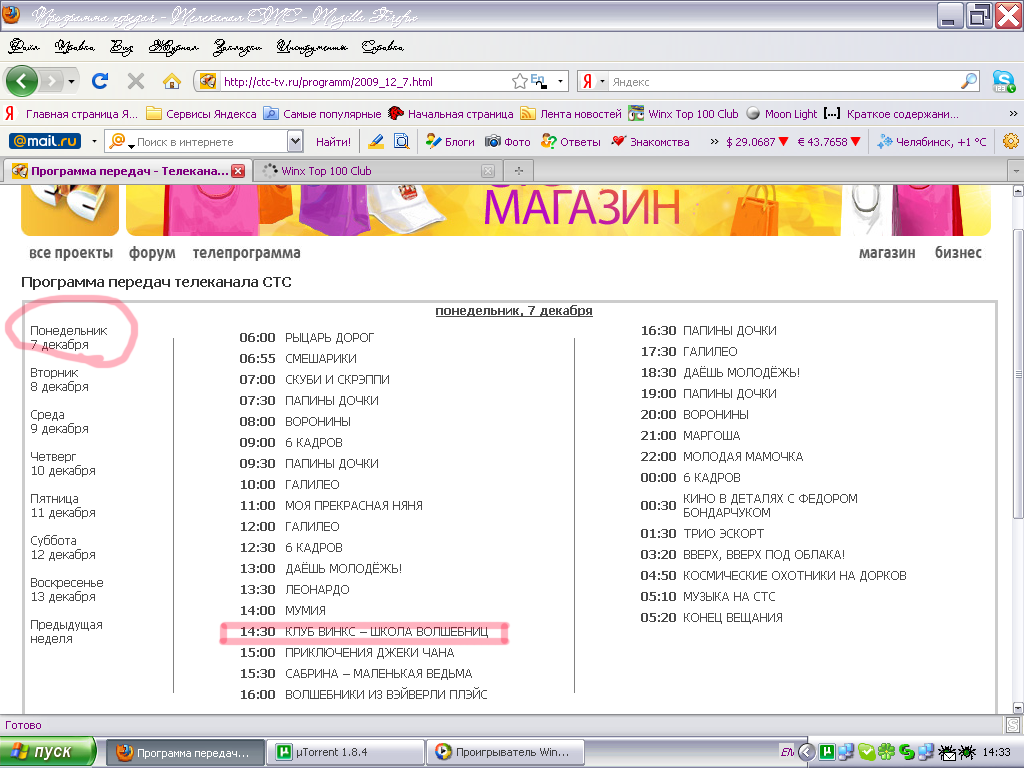Click the euro rate € 43.7658
Screen dimensions: 1024x768
tap(829, 142)
